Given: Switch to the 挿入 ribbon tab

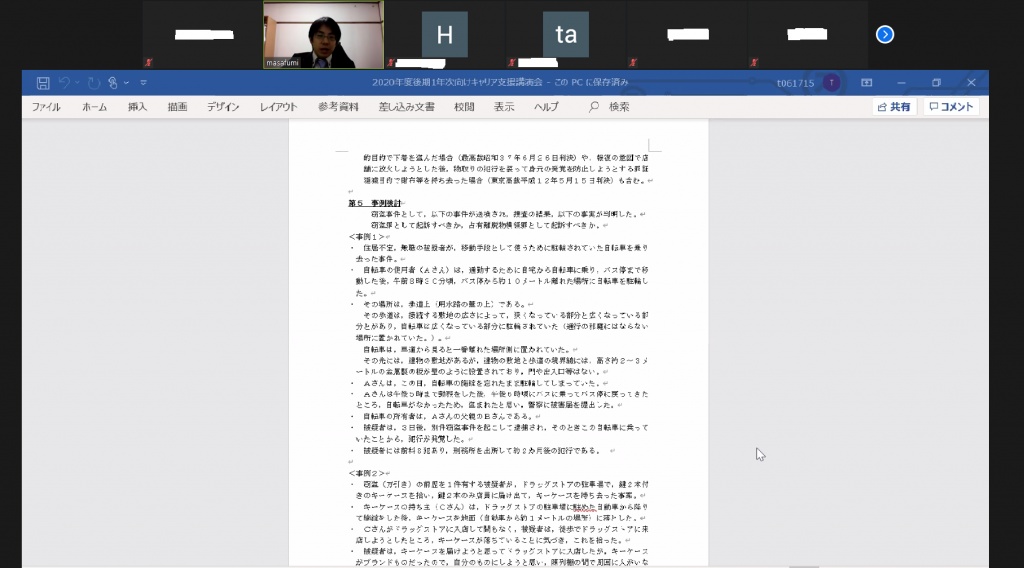Looking at the screenshot, I should 137,106.
